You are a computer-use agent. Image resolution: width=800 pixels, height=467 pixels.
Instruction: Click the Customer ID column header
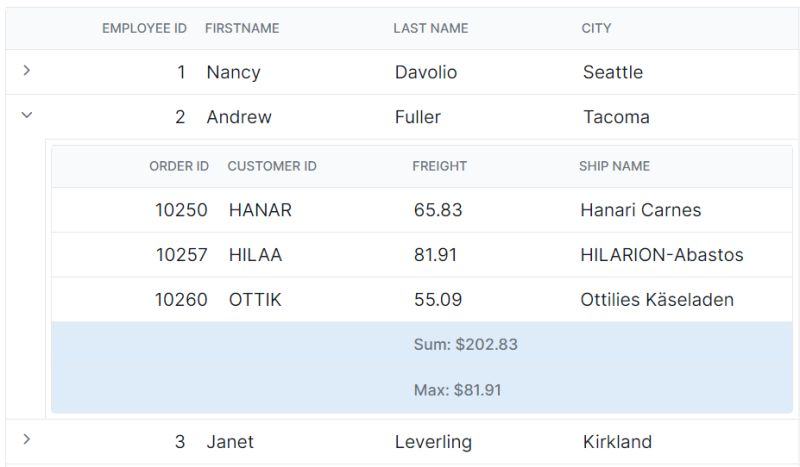(x=272, y=166)
